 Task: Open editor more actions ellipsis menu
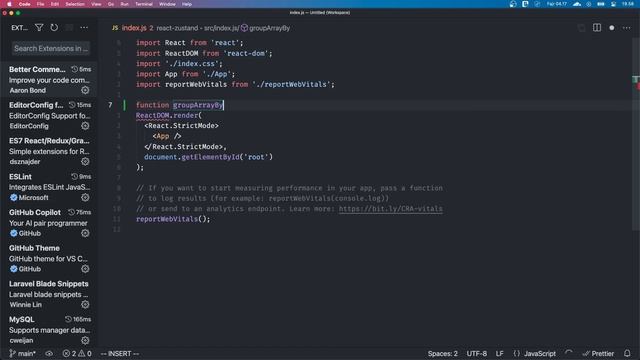[x=627, y=28]
